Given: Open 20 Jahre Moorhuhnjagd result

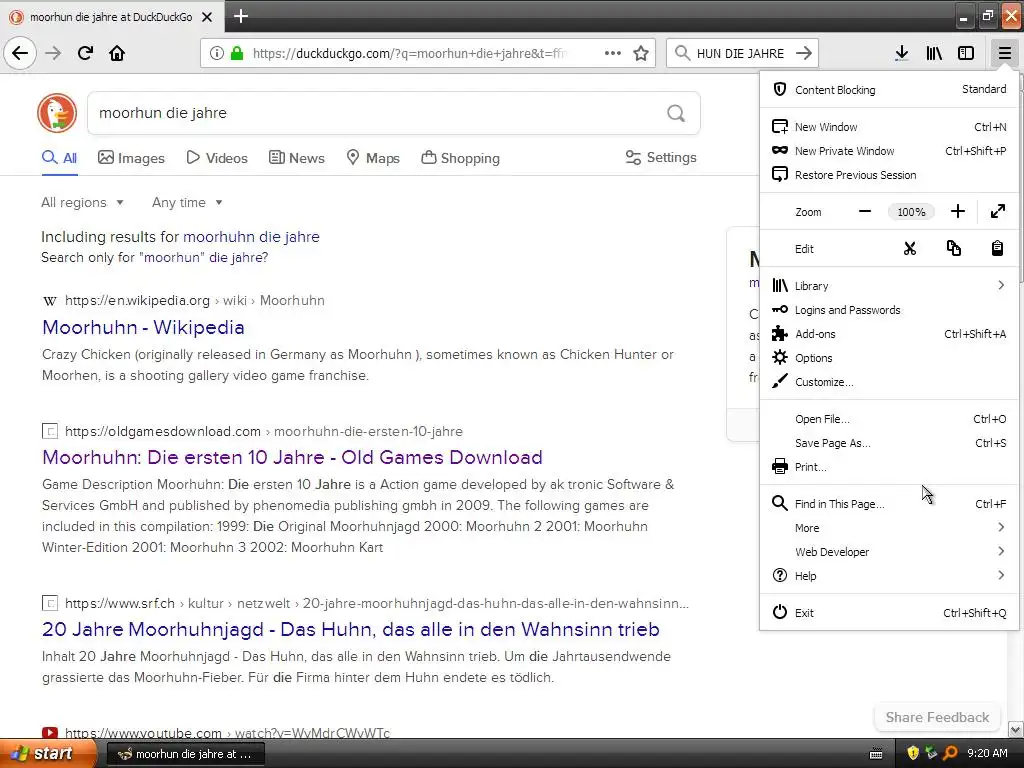Looking at the screenshot, I should [x=351, y=629].
